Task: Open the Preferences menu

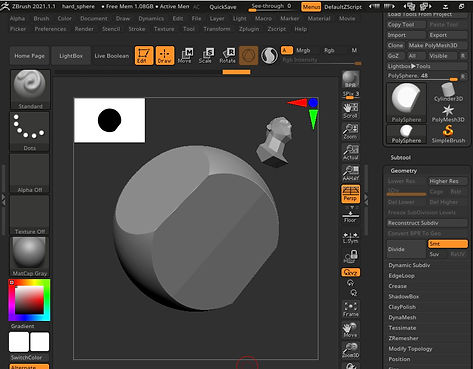Action: (x=50, y=29)
